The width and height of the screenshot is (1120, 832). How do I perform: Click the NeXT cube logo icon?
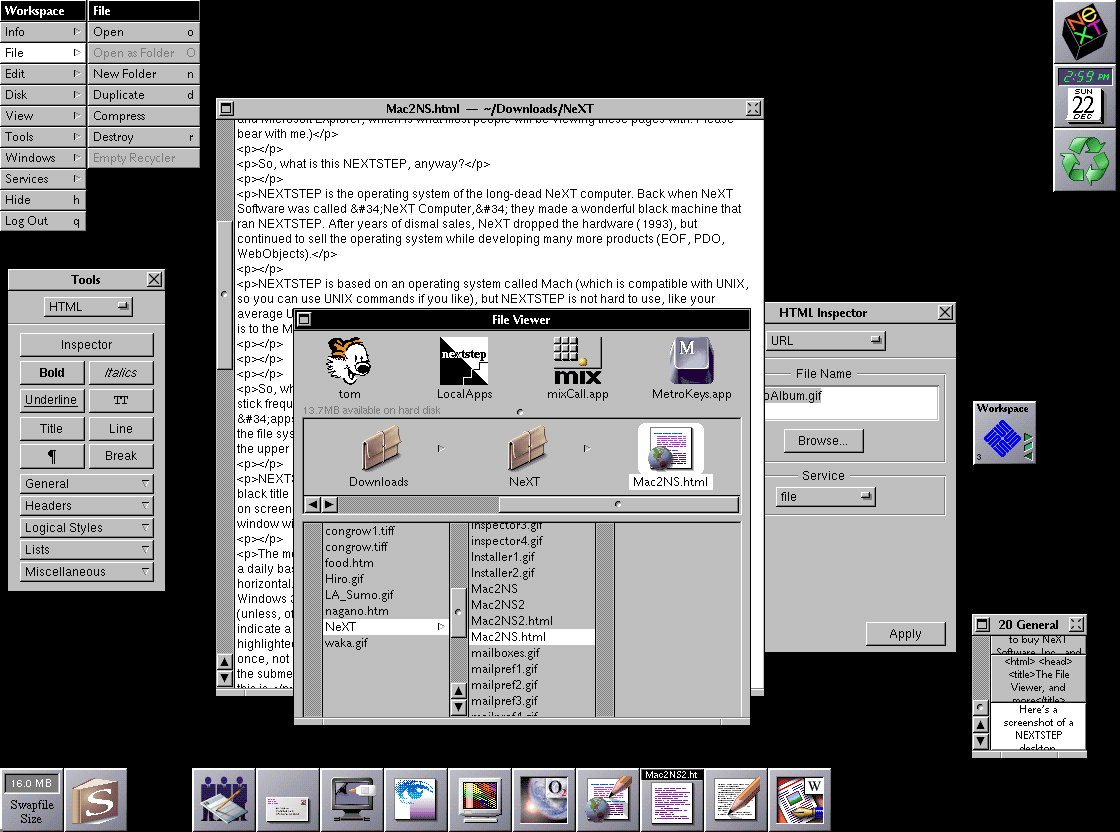[1085, 33]
